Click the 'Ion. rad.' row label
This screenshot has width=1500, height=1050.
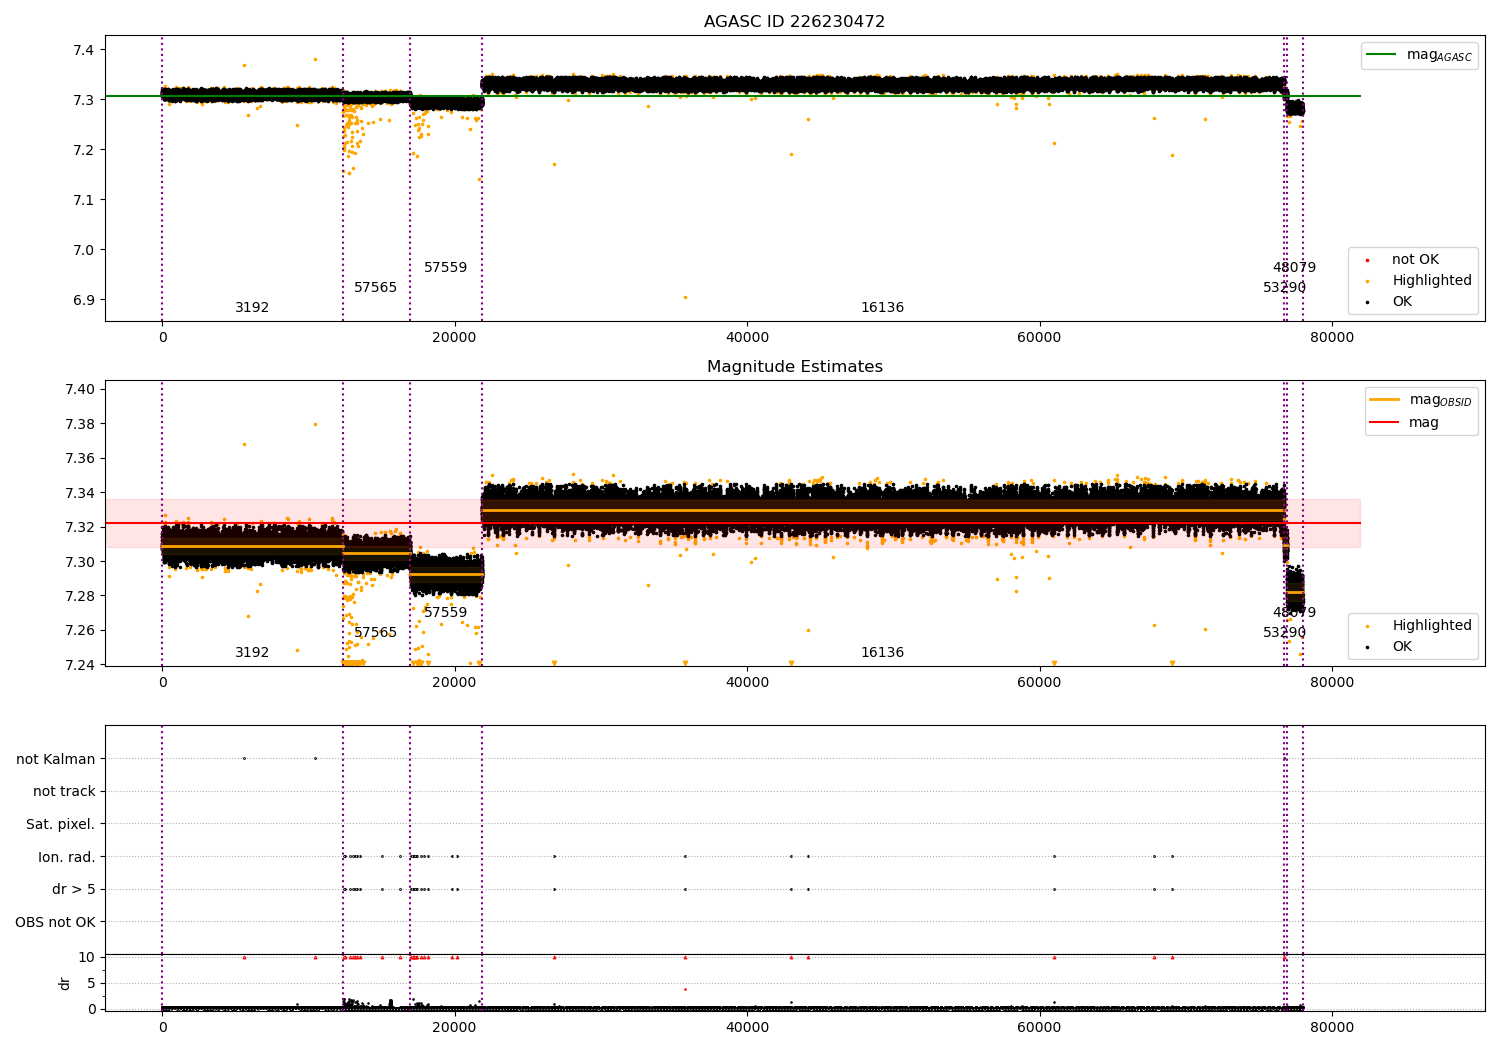(67, 857)
